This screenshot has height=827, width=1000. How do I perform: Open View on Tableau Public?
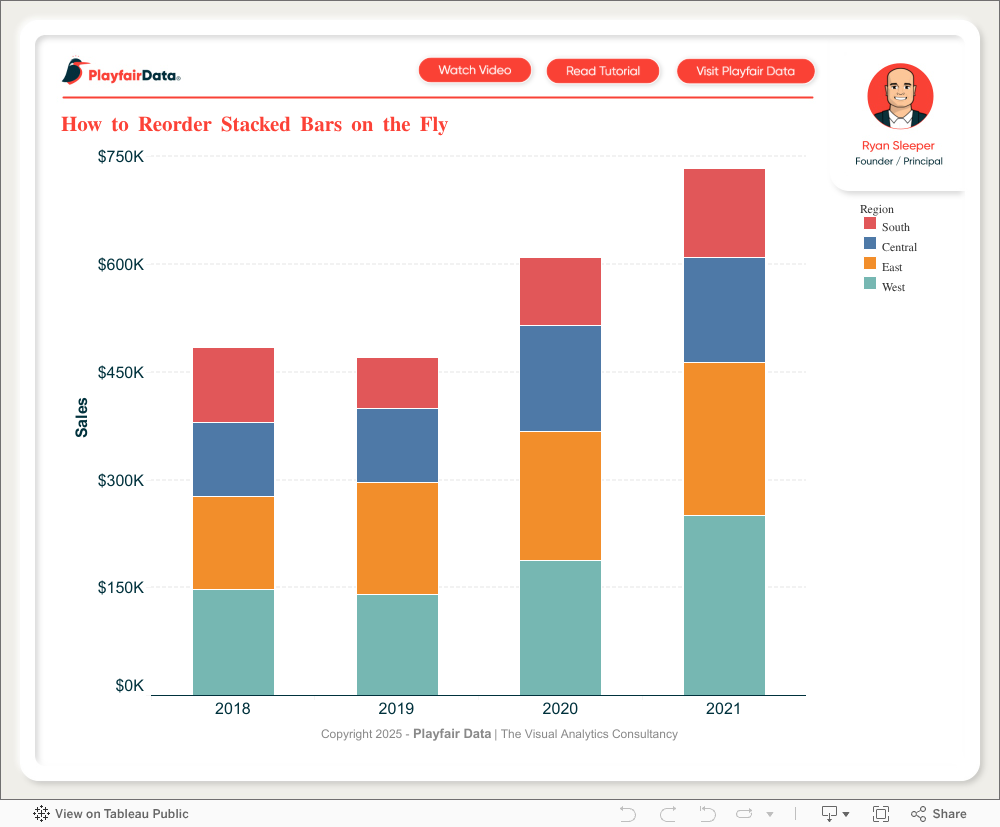pos(111,814)
